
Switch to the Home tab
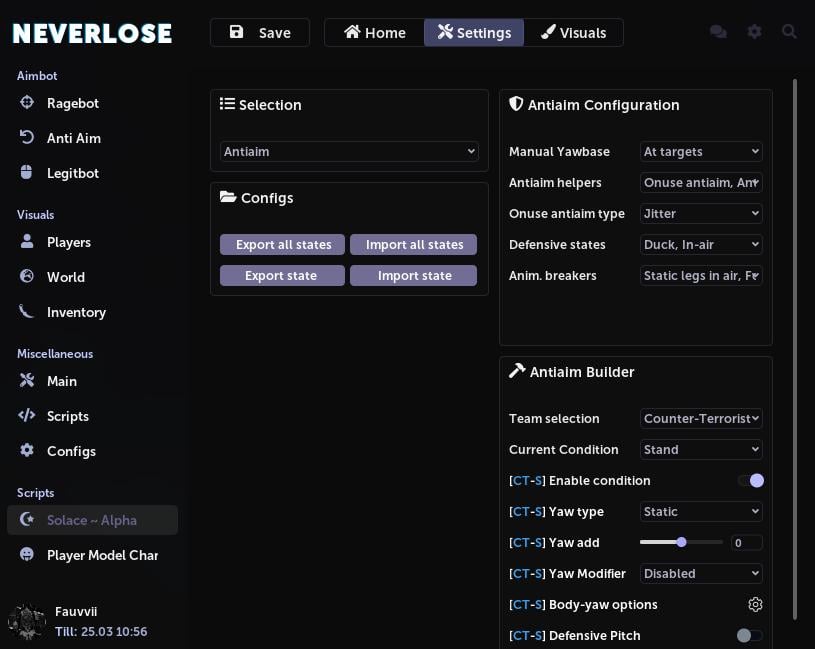click(x=374, y=32)
